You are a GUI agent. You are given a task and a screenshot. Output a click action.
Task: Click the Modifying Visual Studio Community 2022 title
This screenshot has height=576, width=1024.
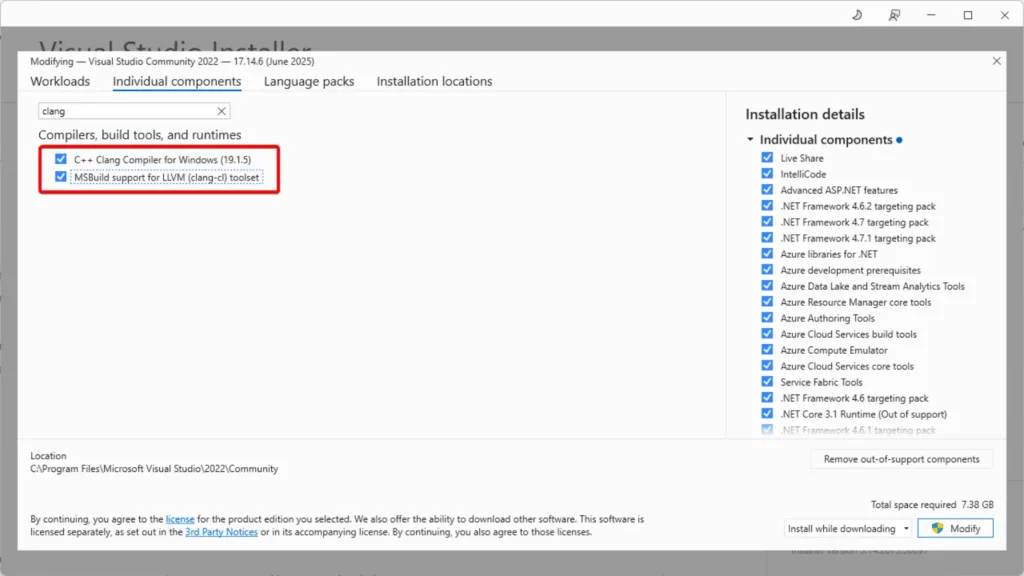[x=172, y=61]
